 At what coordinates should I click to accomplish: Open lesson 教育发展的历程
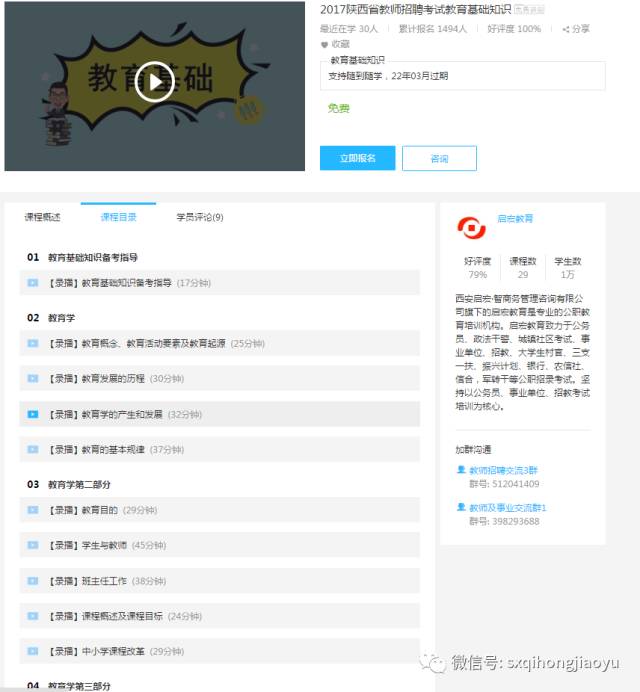click(x=220, y=378)
